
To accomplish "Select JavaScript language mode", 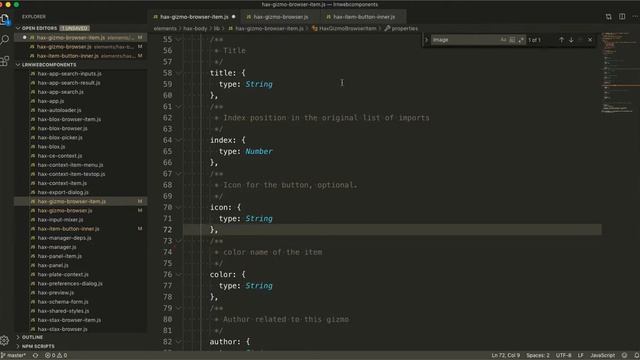I will [602, 356].
